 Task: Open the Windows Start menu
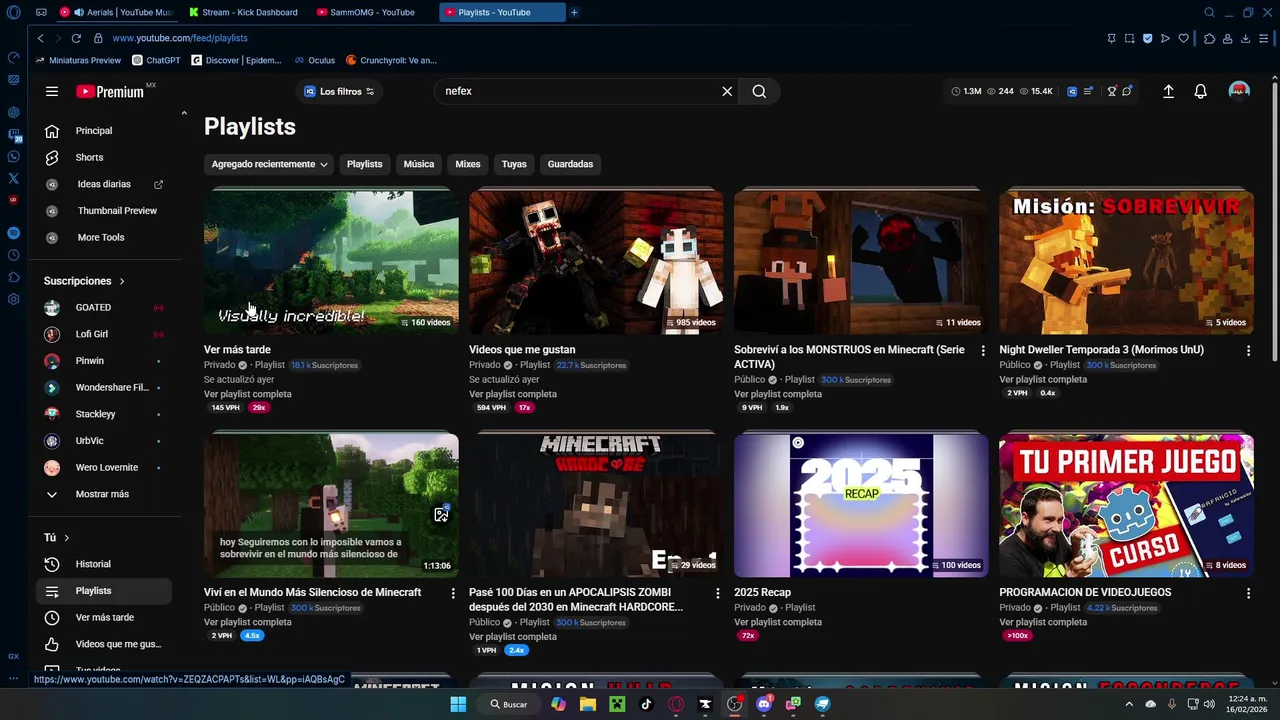click(458, 704)
